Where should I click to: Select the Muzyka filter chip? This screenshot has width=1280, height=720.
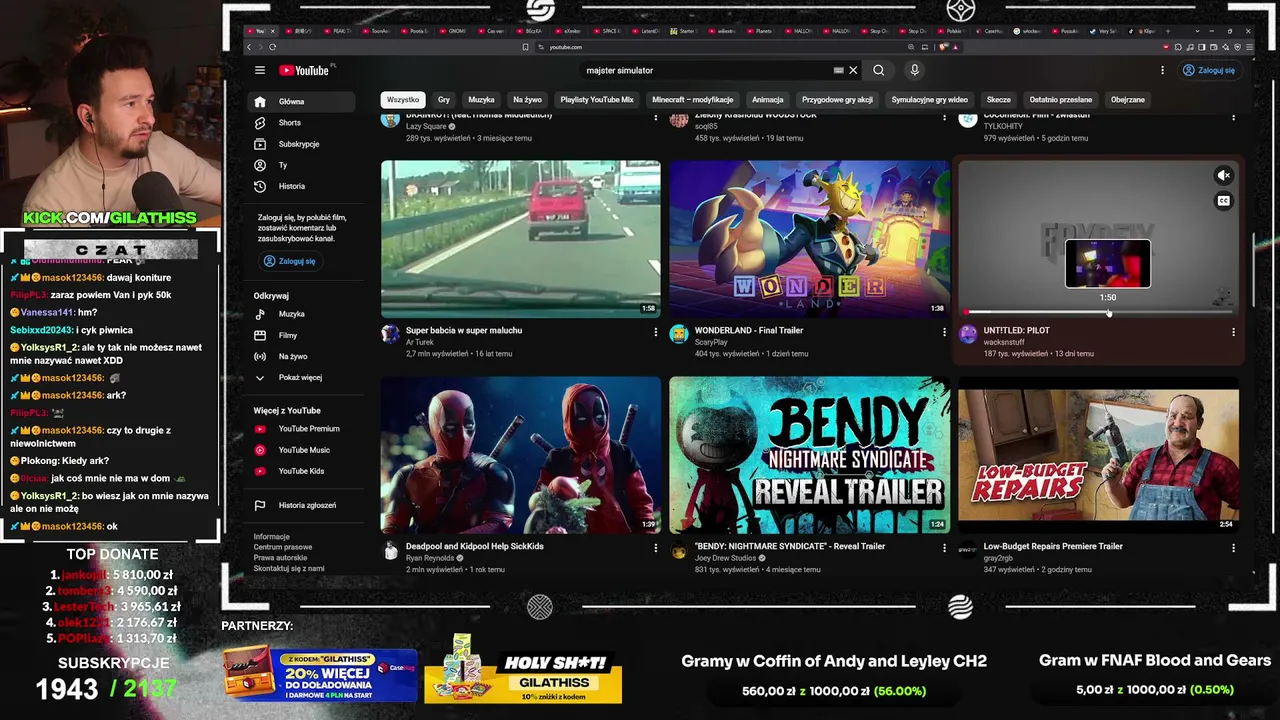click(x=482, y=100)
